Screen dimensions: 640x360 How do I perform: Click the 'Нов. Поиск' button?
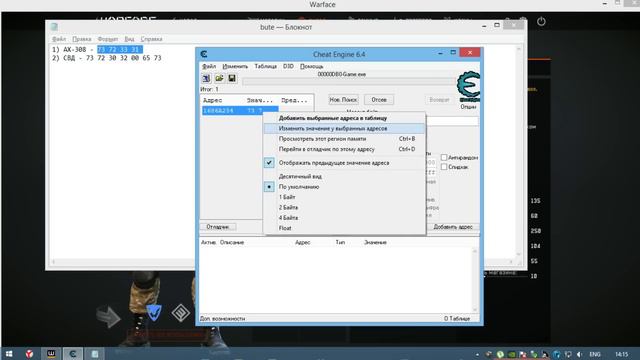344,100
